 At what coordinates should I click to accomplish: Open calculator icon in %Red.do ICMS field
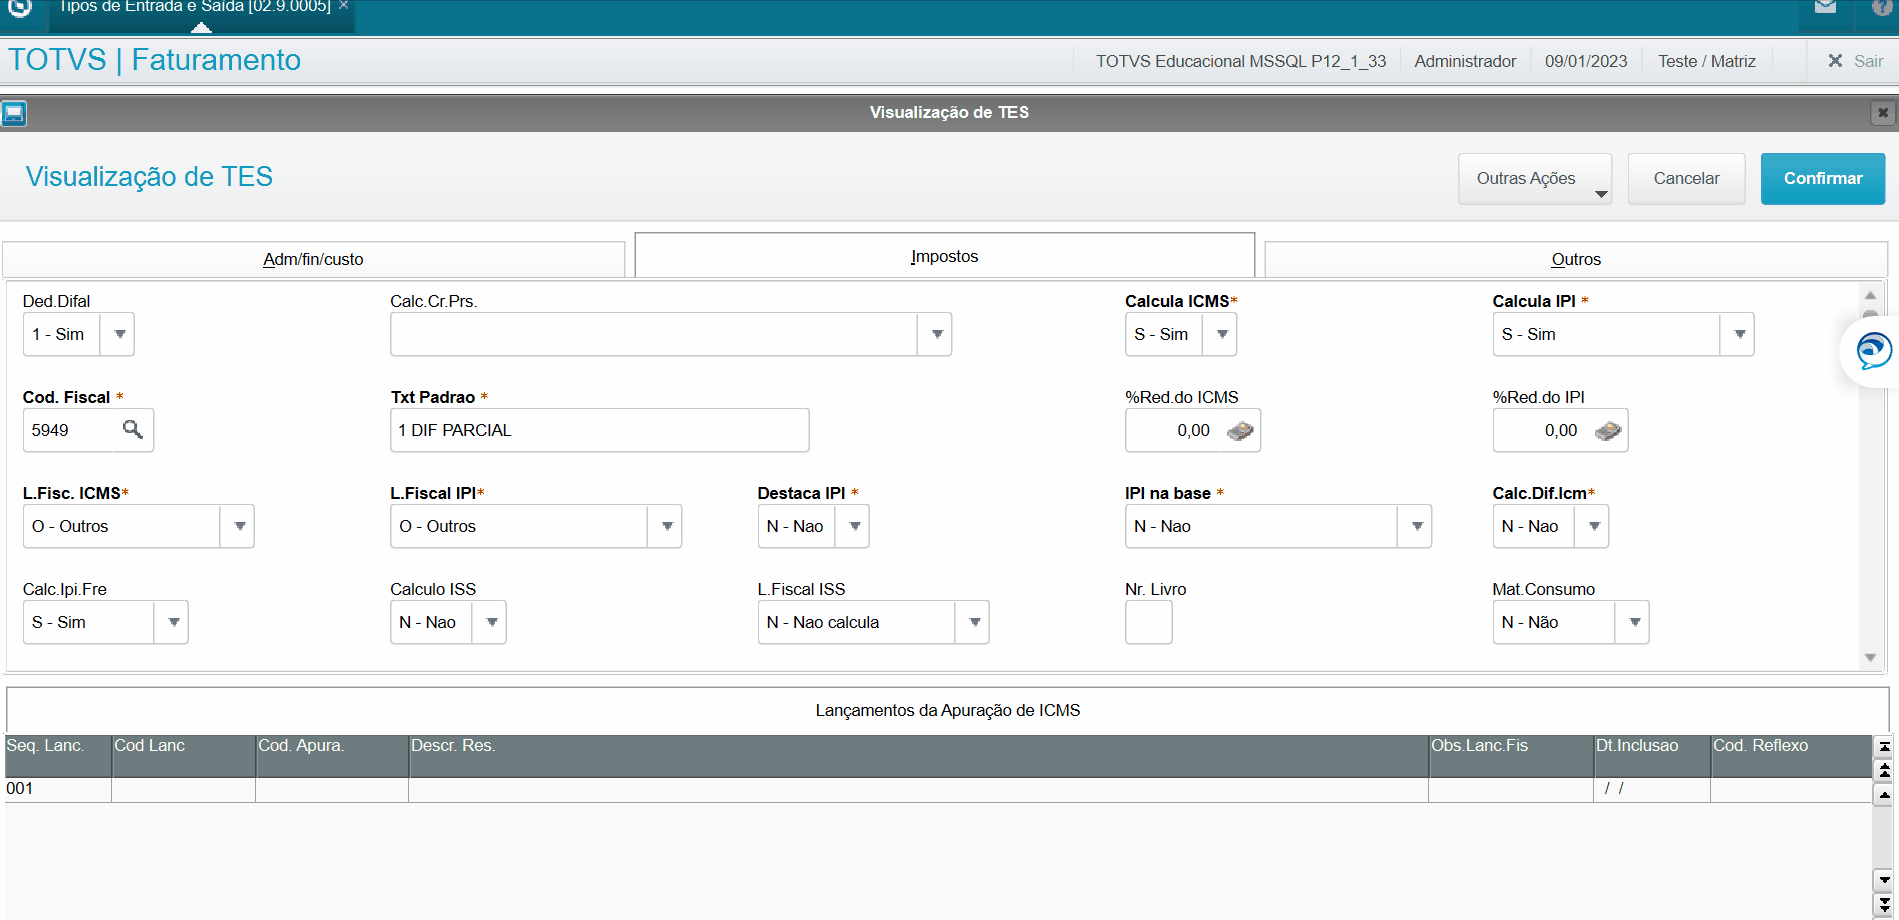tap(1240, 431)
